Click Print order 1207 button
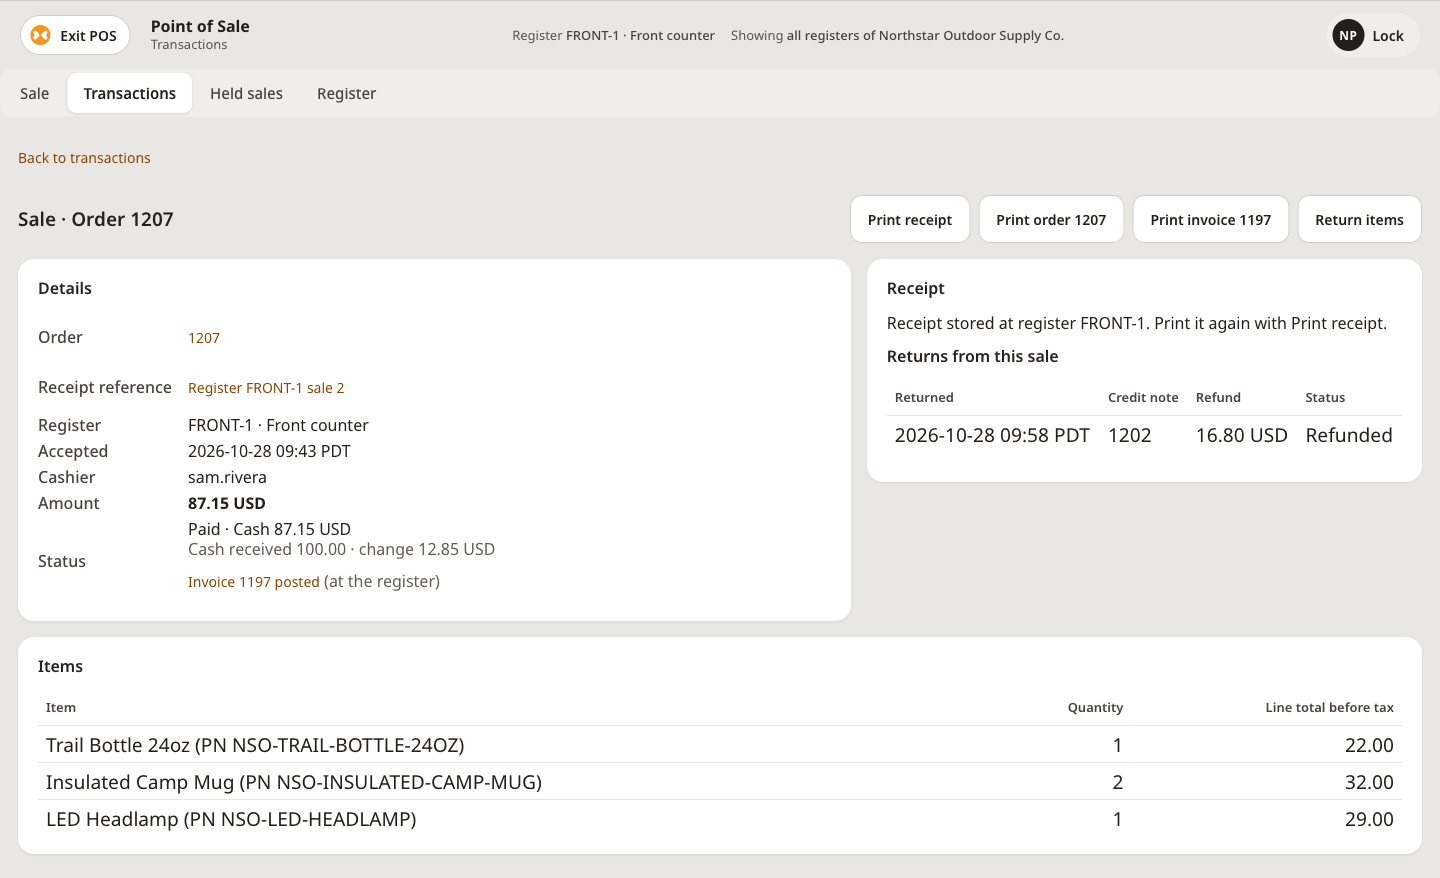 click(x=1051, y=219)
